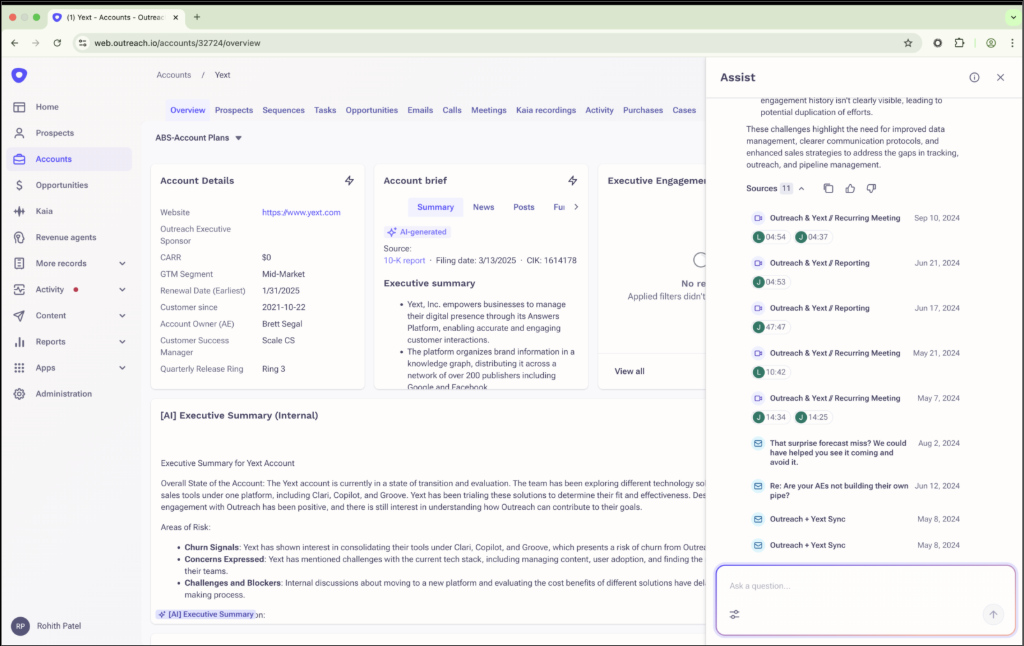The height and width of the screenshot is (646, 1024).
Task: Switch to the Tasks tab
Action: (325, 110)
